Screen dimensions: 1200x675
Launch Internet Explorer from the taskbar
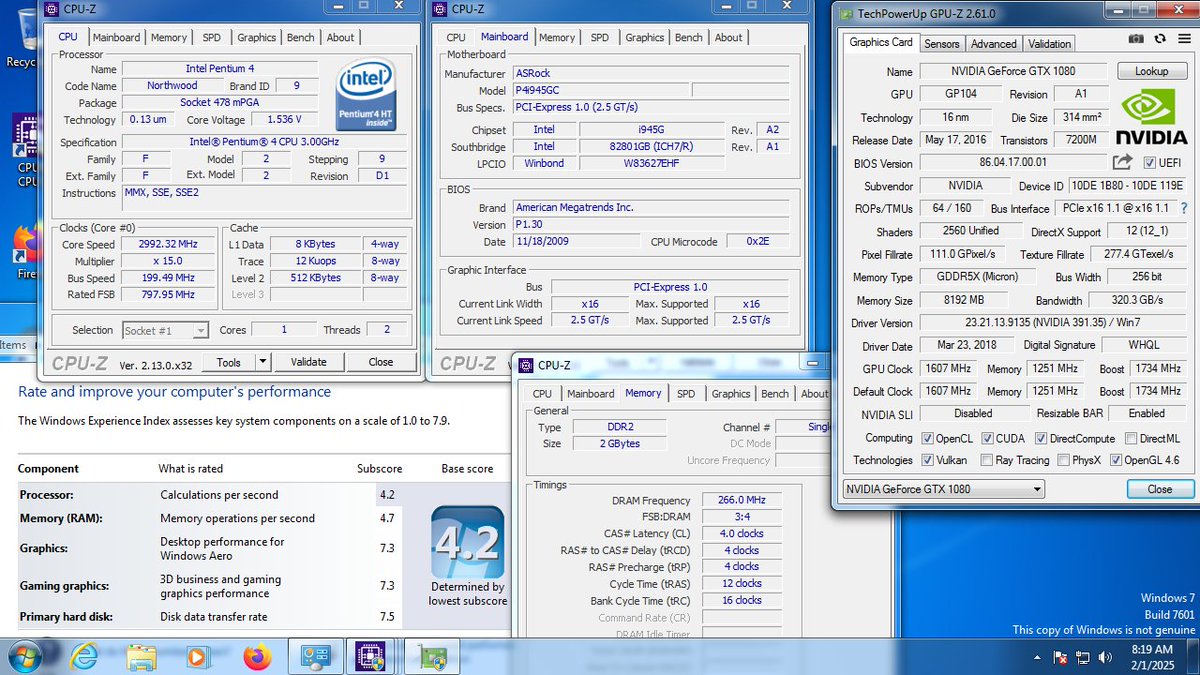pos(84,658)
